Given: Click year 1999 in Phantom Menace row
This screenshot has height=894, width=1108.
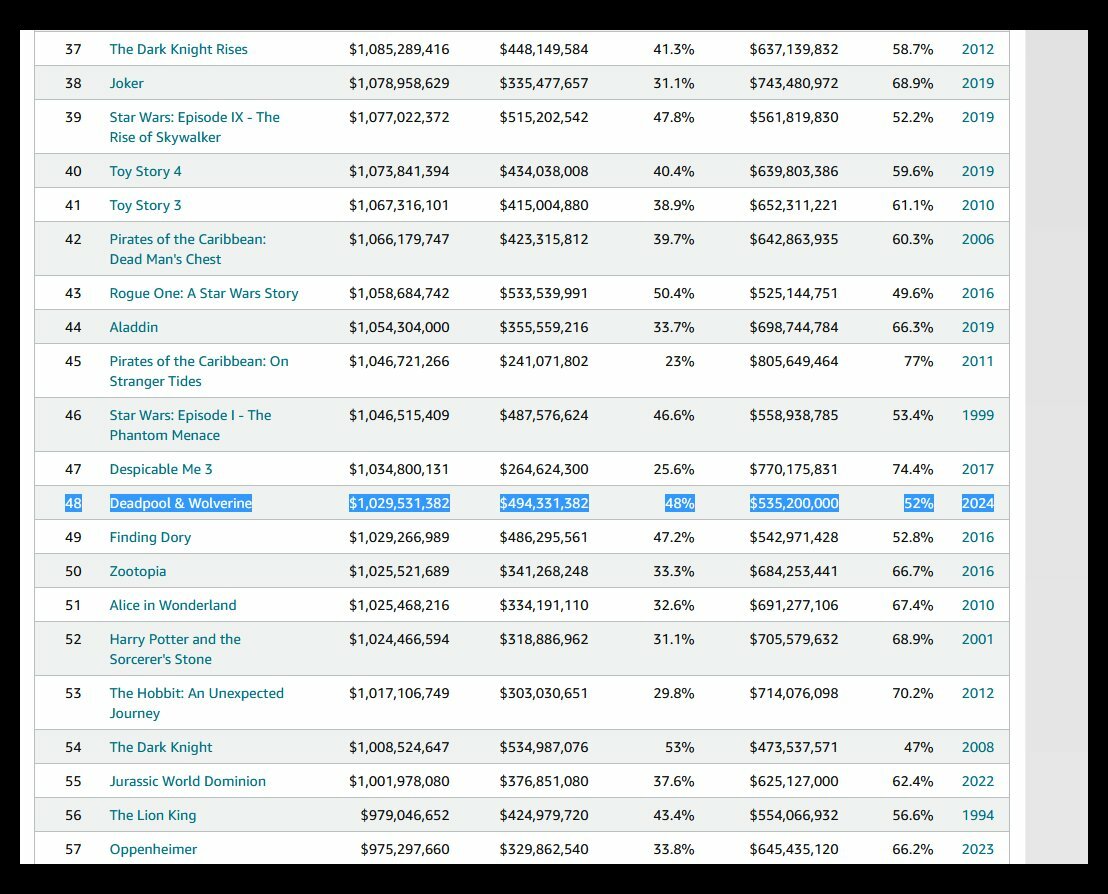Looking at the screenshot, I should click(x=977, y=416).
